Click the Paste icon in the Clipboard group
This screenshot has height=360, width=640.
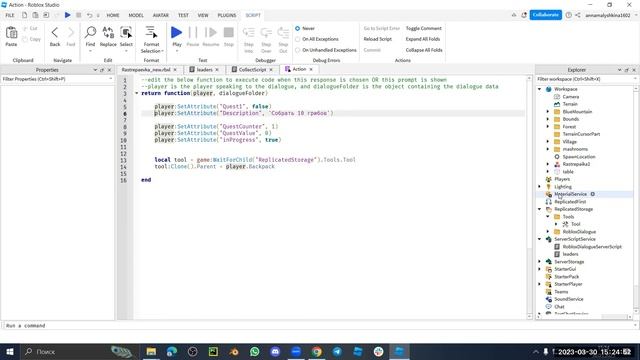click(11, 33)
